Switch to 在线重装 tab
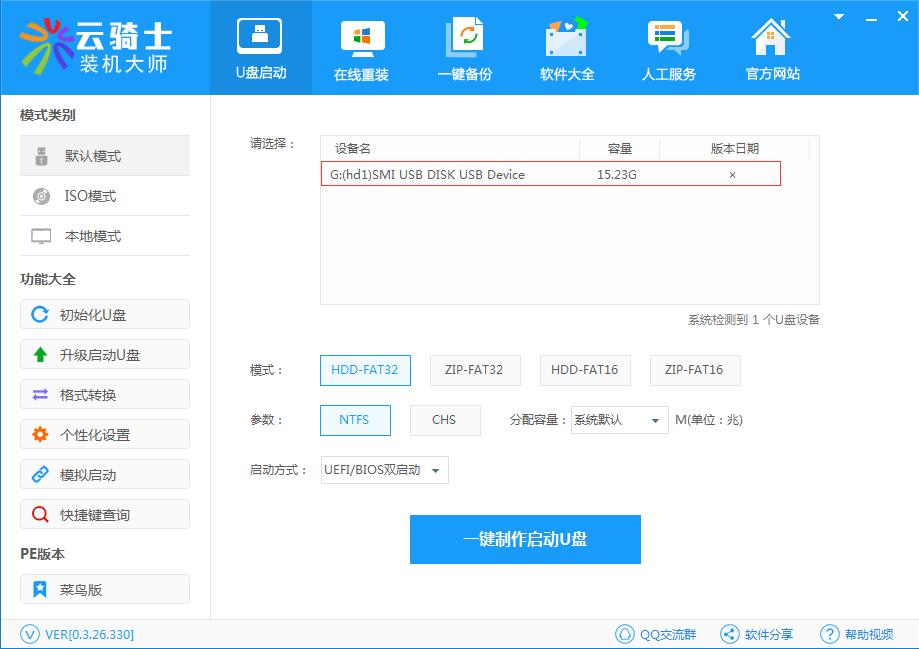 (x=362, y=47)
